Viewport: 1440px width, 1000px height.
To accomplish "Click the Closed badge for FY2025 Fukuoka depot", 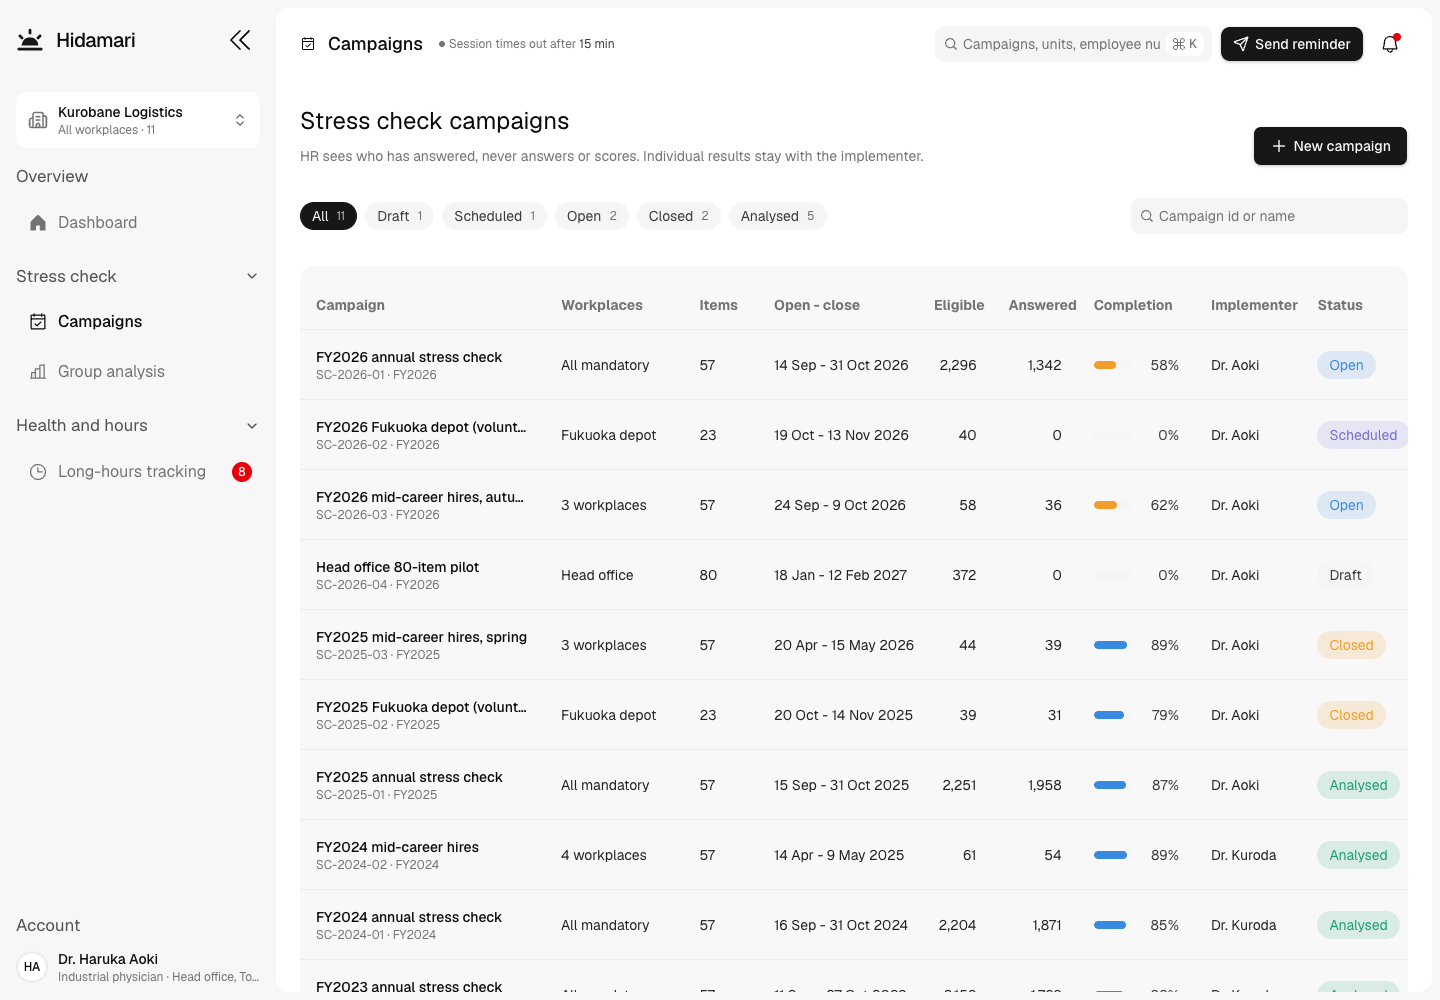I will tap(1351, 715).
